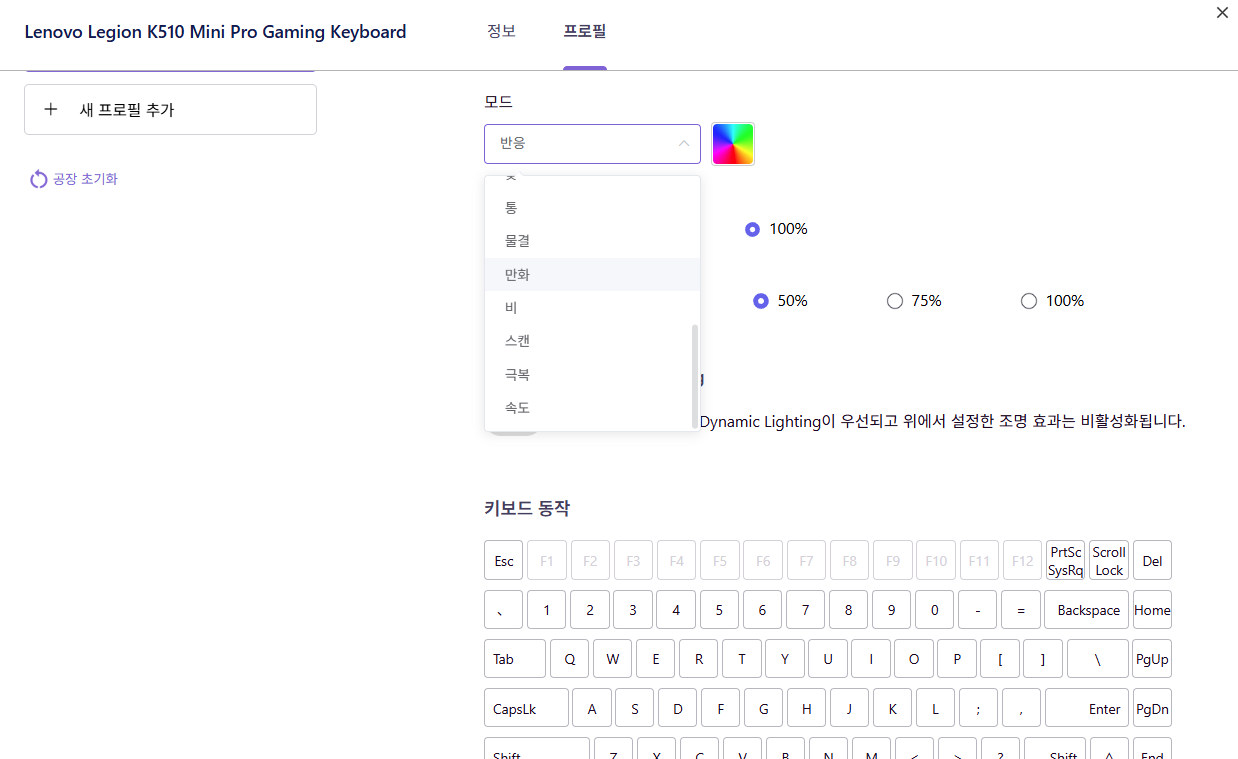This screenshot has height=759, width=1238.
Task: Click the keyboard title Lenovo Legion K510
Action: 215,32
